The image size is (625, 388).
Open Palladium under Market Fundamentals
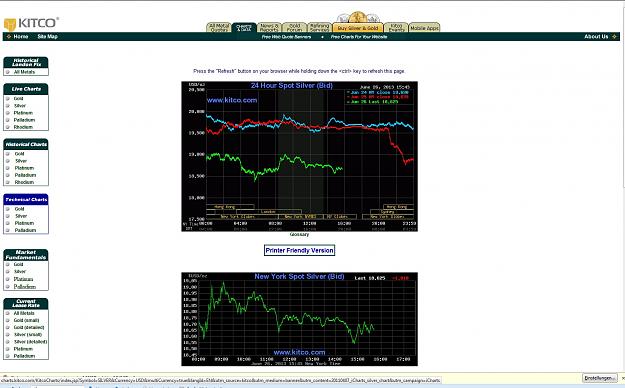point(24,287)
